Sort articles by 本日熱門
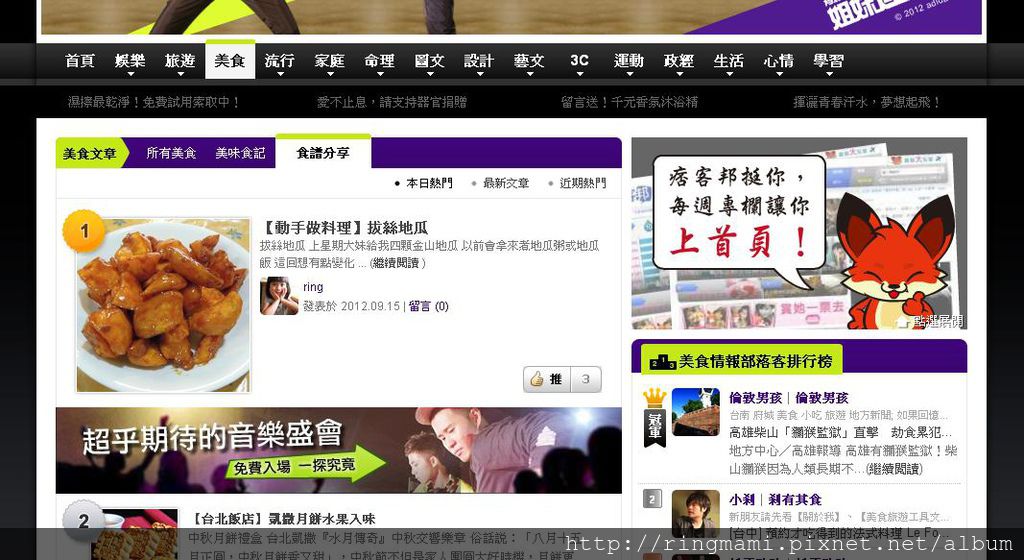This screenshot has height=560, width=1024. click(429, 183)
